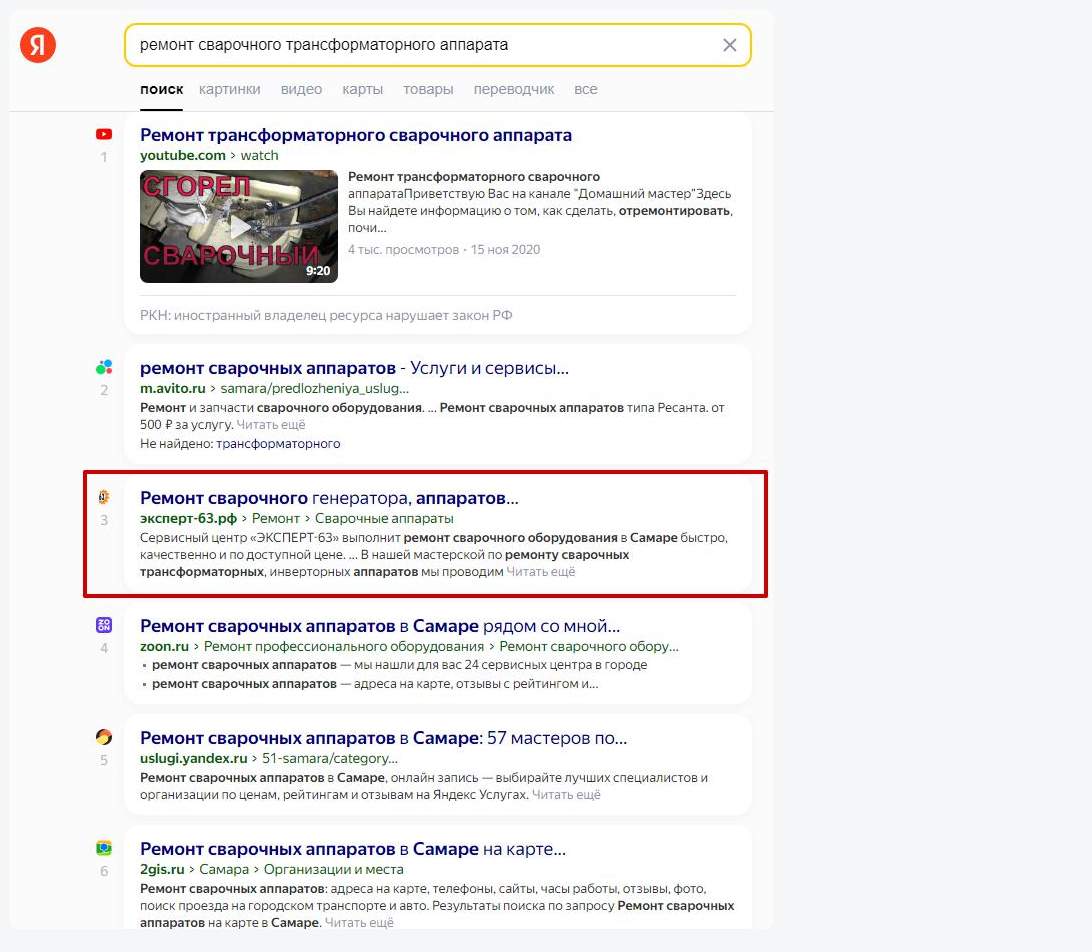
Task: Switch to the 'картинки' tab
Action: (x=230, y=89)
